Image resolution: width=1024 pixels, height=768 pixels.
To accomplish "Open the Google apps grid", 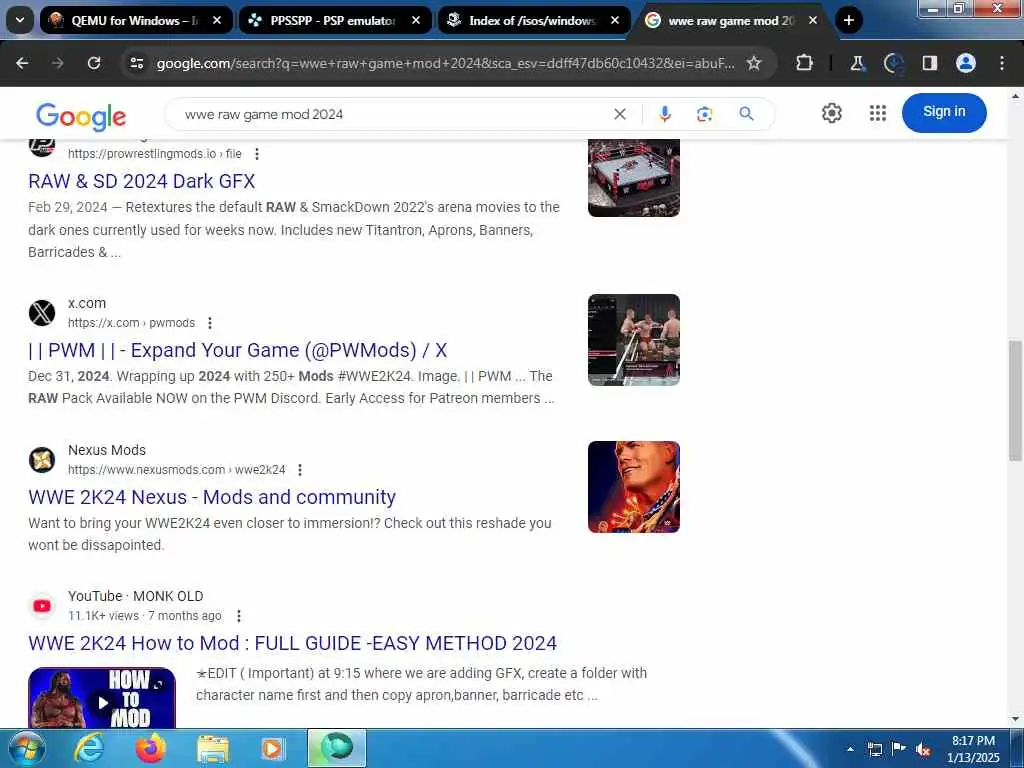I will pos(878,113).
